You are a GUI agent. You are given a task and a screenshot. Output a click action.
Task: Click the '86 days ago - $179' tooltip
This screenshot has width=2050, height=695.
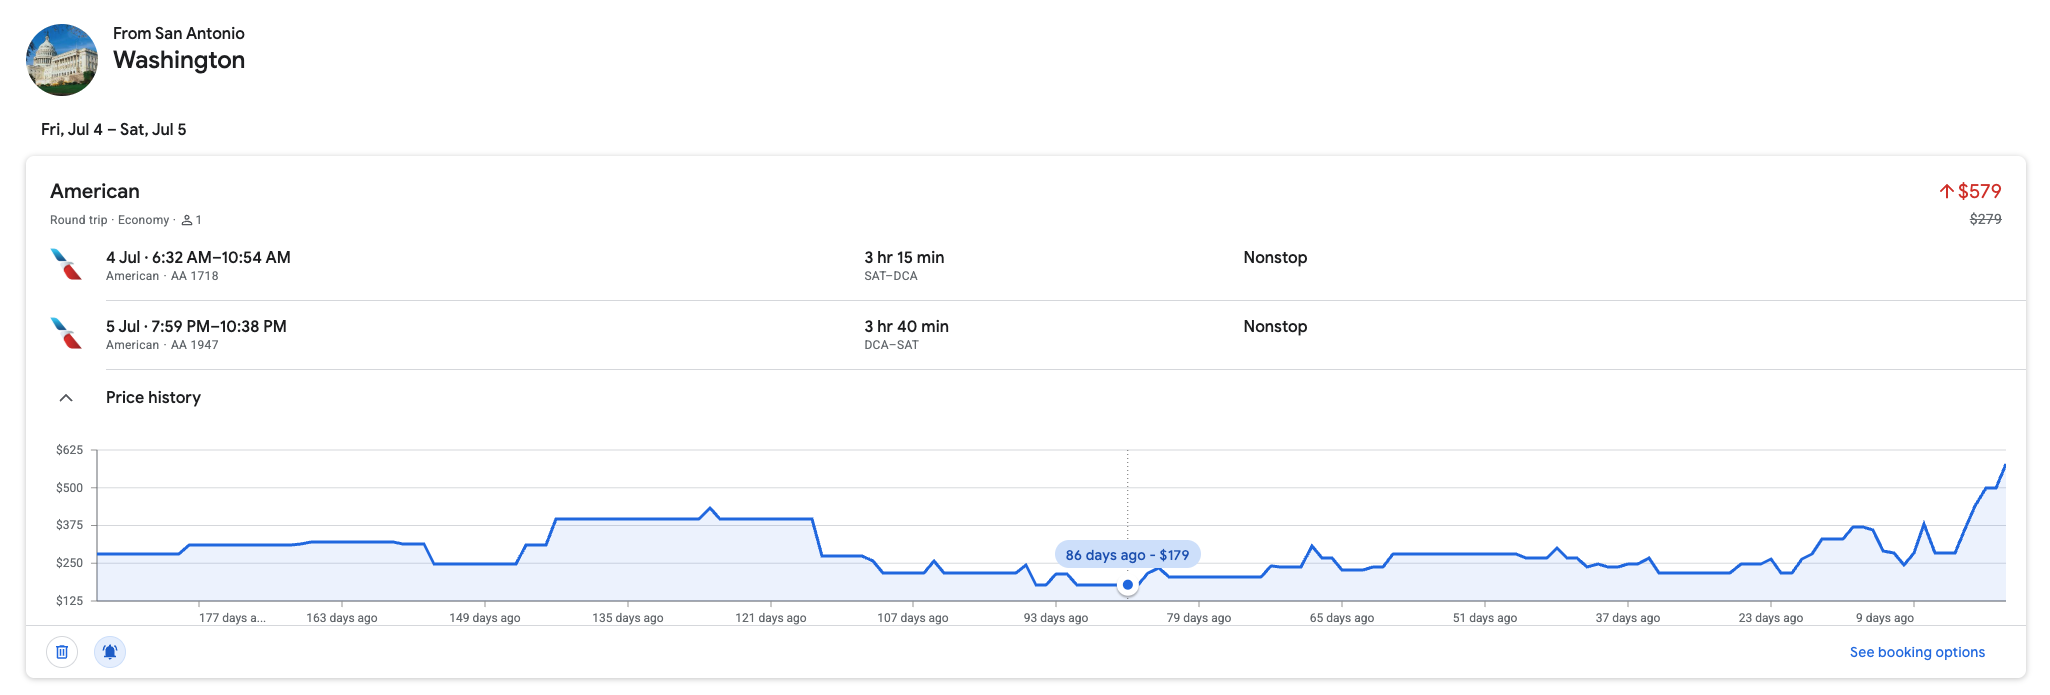(x=1127, y=555)
